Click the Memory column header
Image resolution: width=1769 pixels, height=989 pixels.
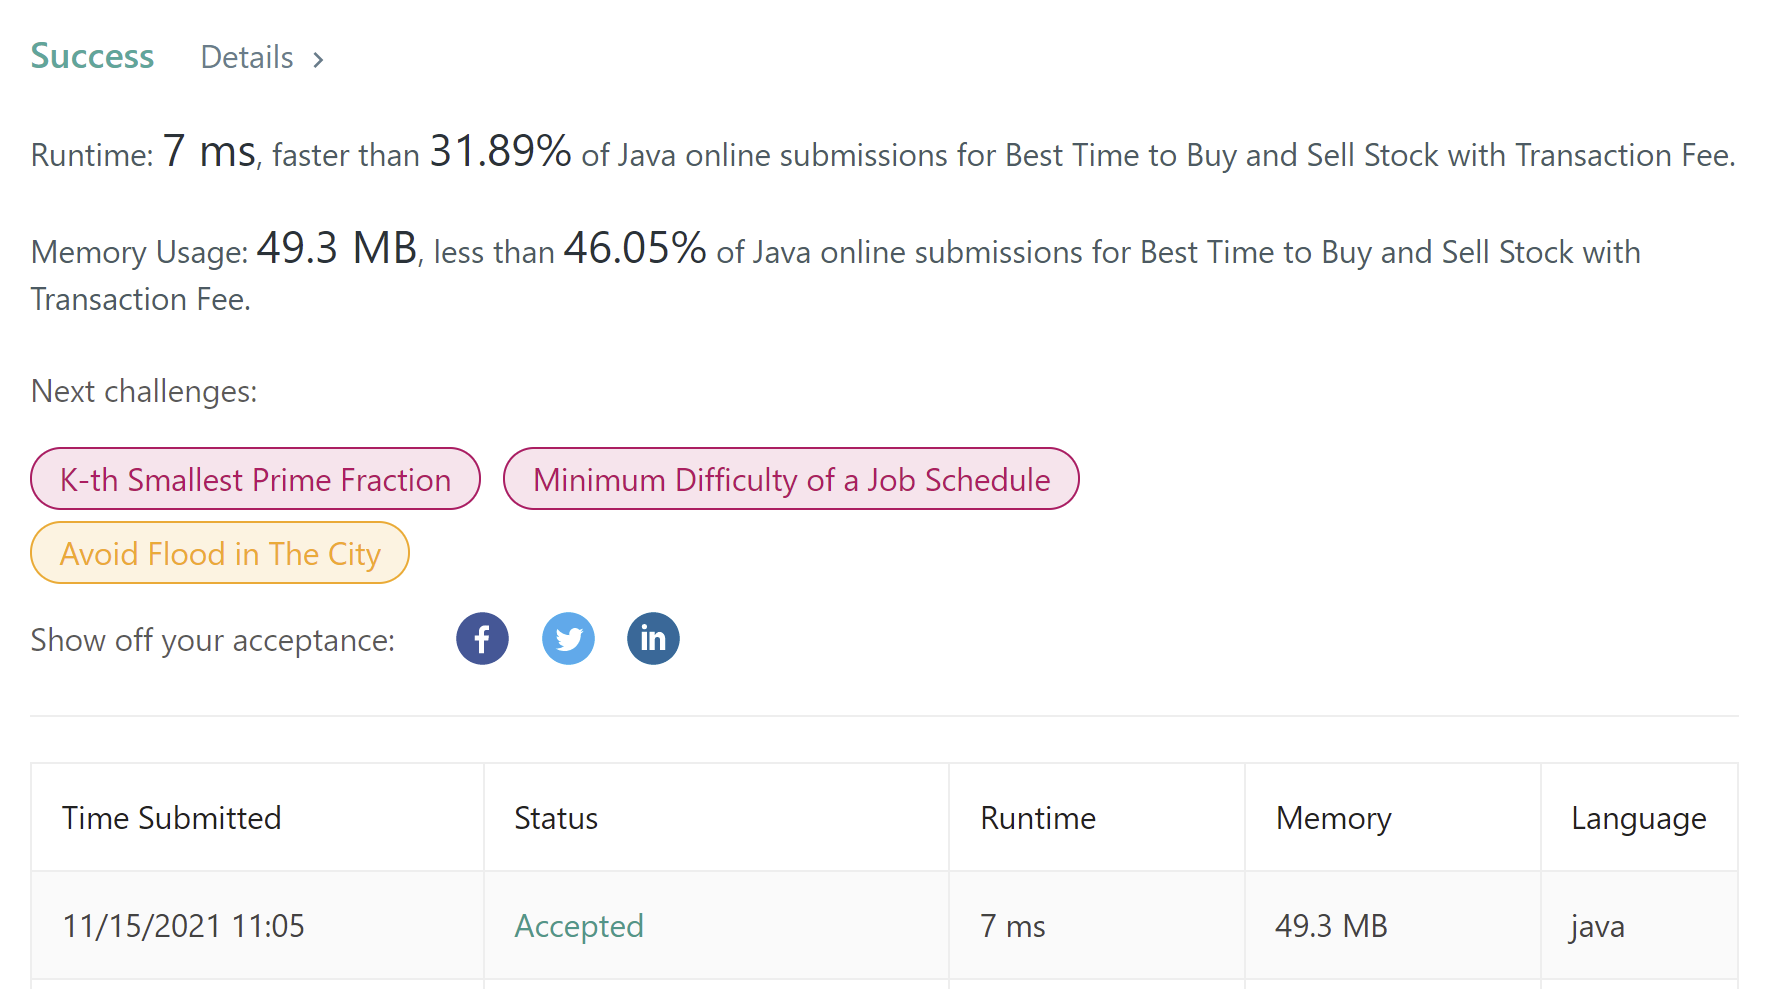click(x=1333, y=818)
